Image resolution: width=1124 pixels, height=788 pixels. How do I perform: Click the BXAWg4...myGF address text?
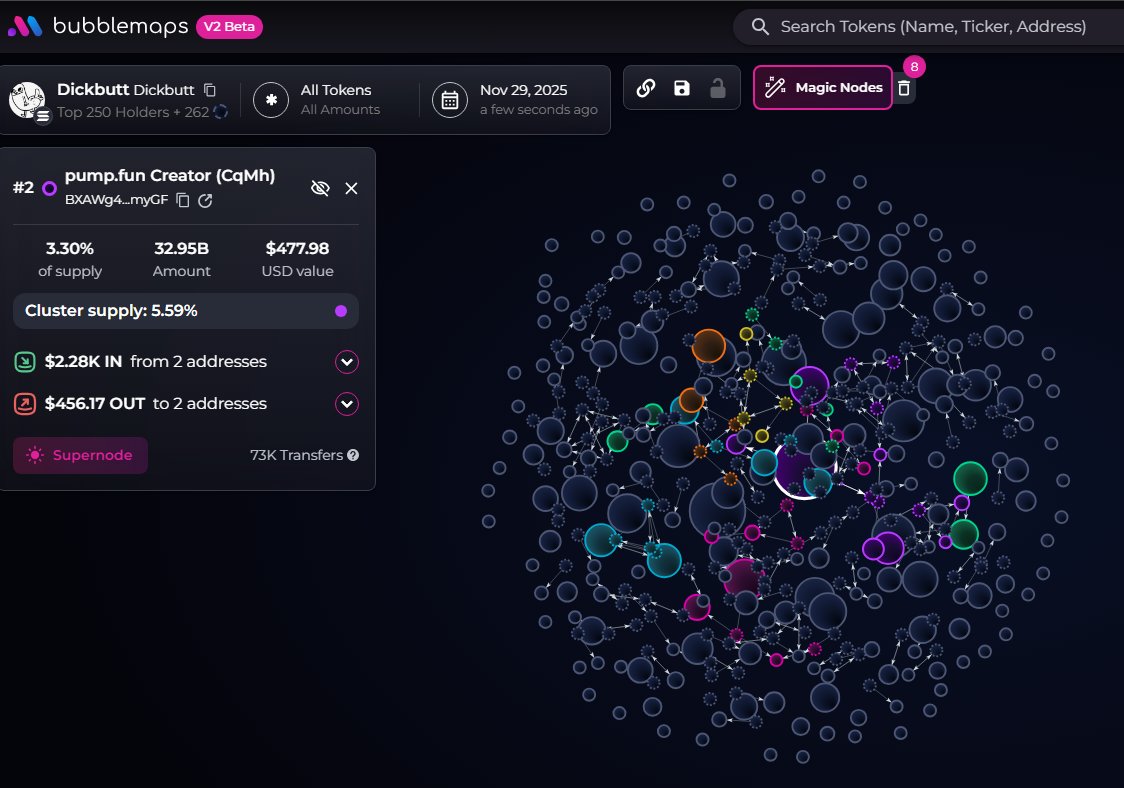point(116,200)
